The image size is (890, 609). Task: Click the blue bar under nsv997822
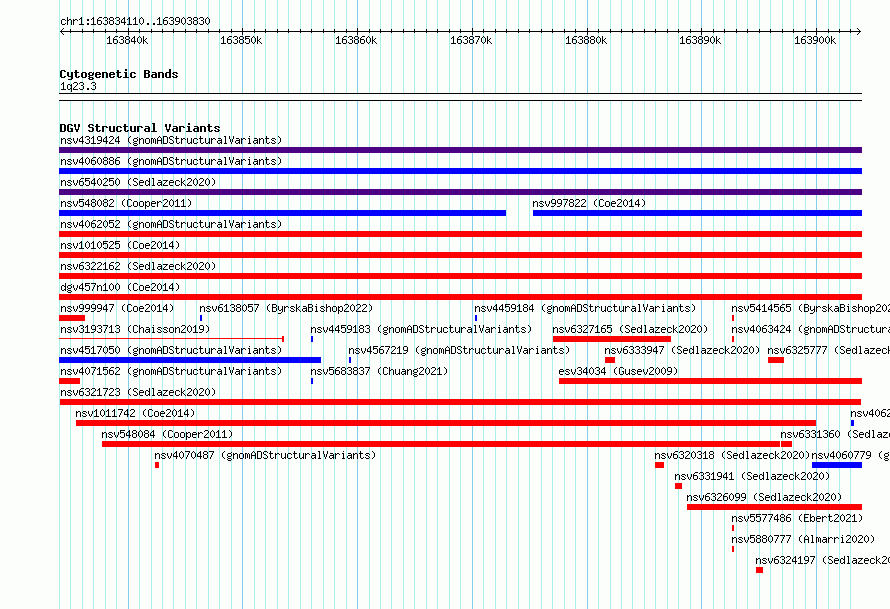[698, 213]
